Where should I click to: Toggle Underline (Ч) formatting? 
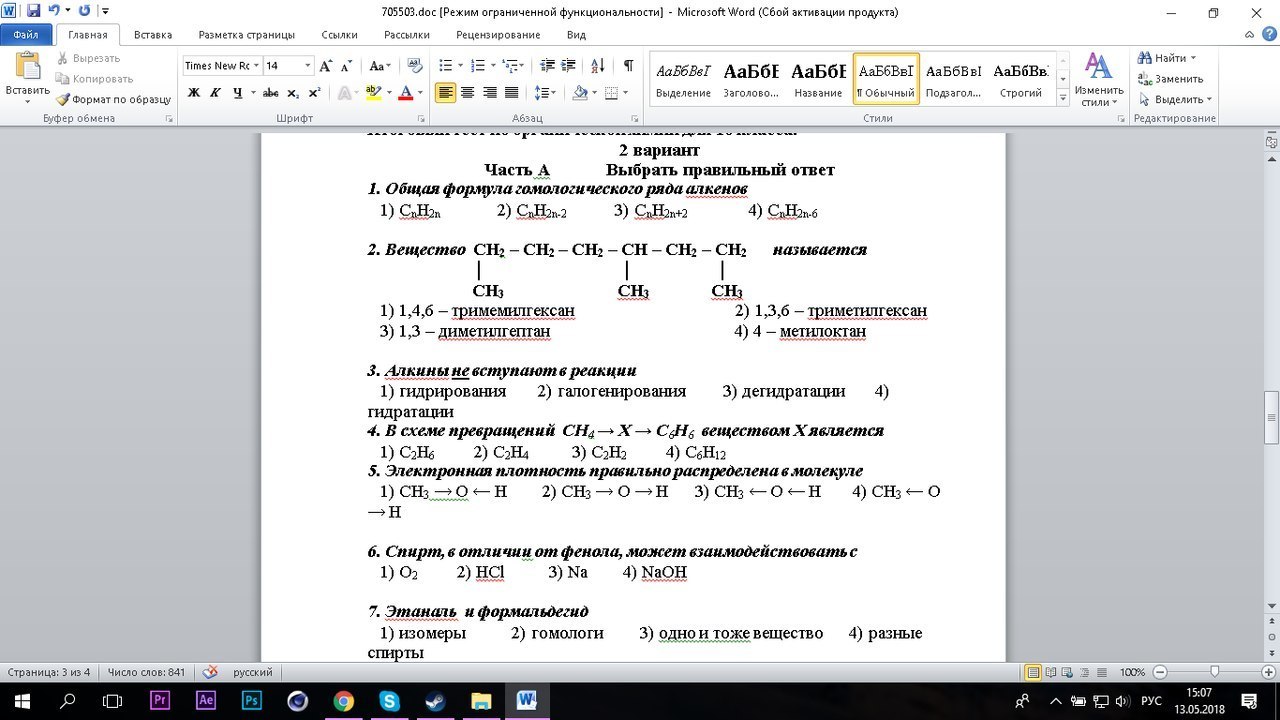click(238, 93)
